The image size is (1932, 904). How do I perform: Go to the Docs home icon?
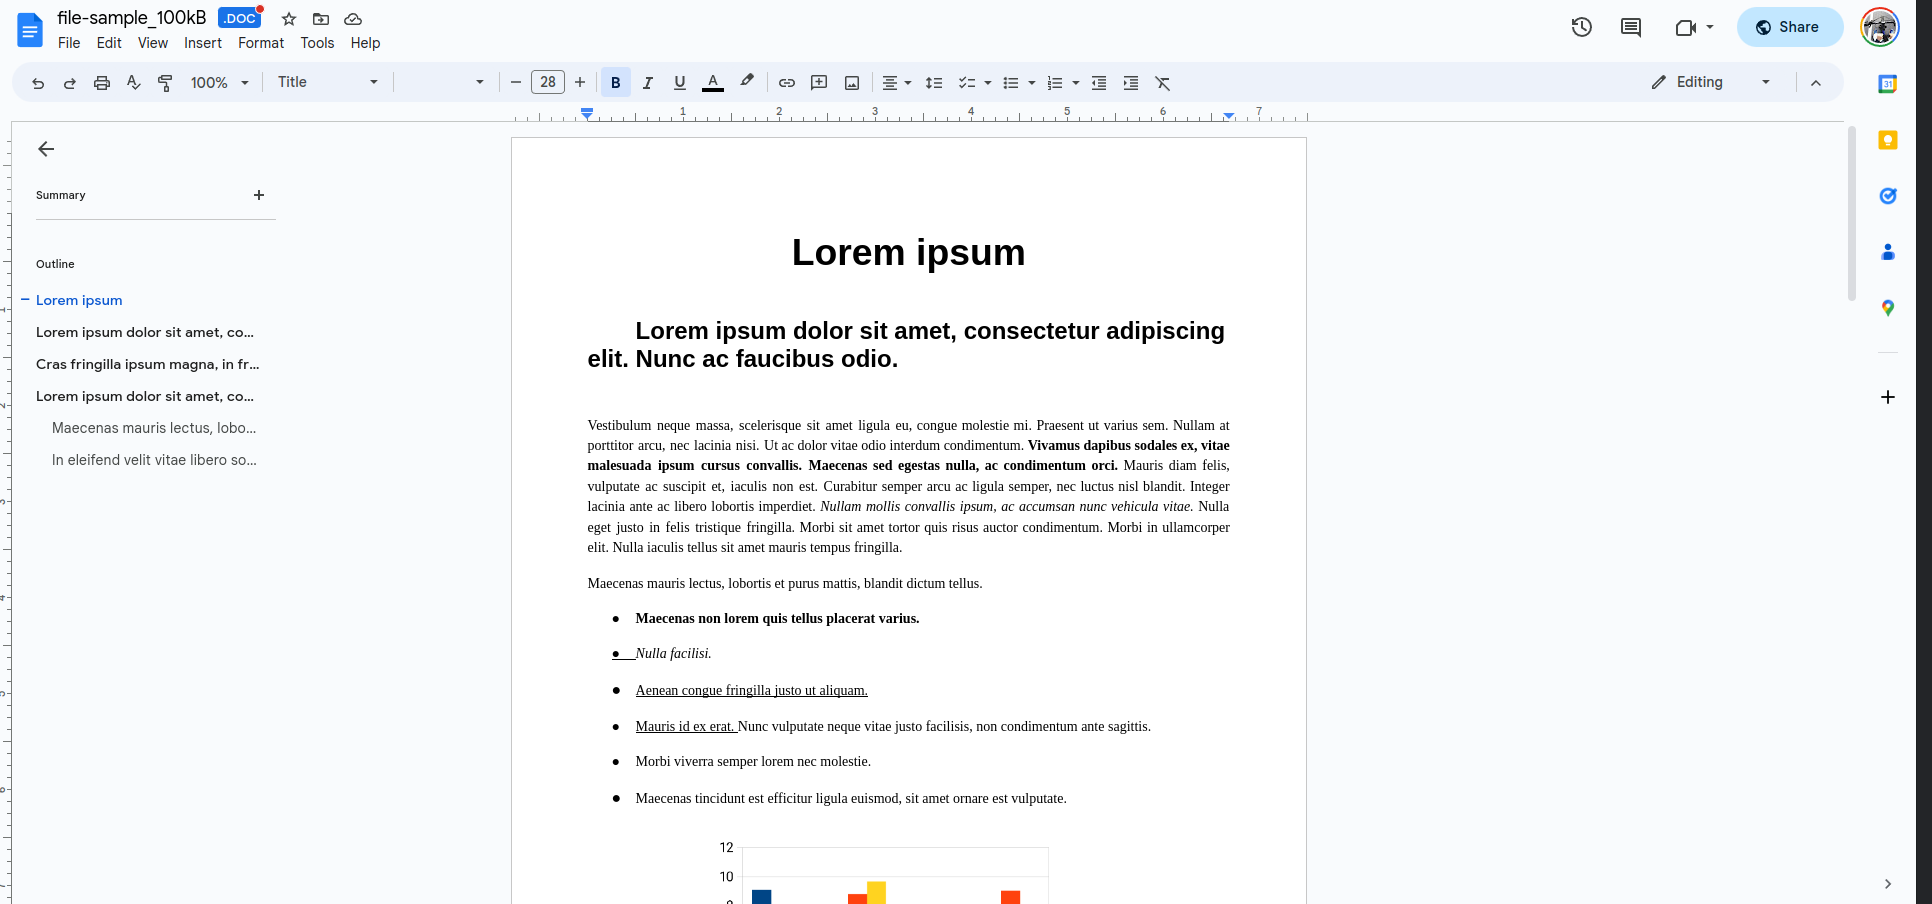[30, 30]
